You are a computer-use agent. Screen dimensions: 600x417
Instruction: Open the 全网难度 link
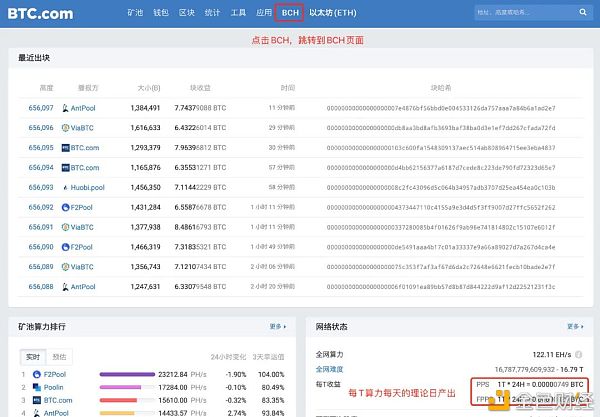tap(329, 369)
